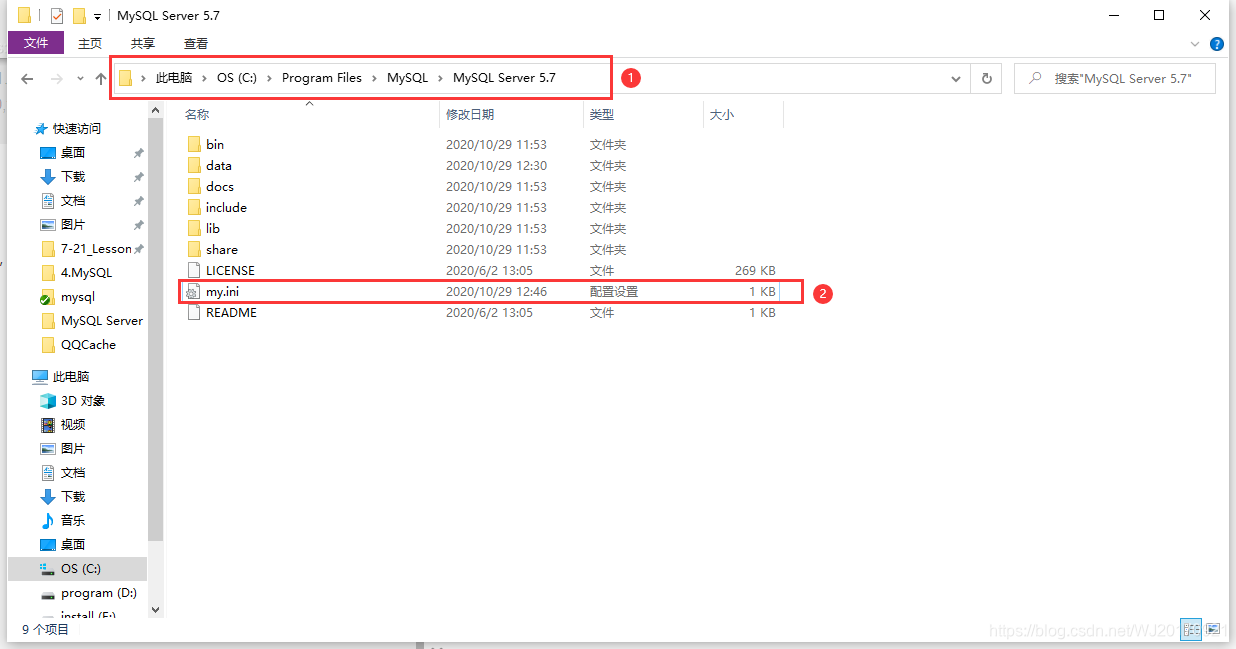Select the README file icon
Viewport: 1236px width, 649px height.
click(194, 312)
